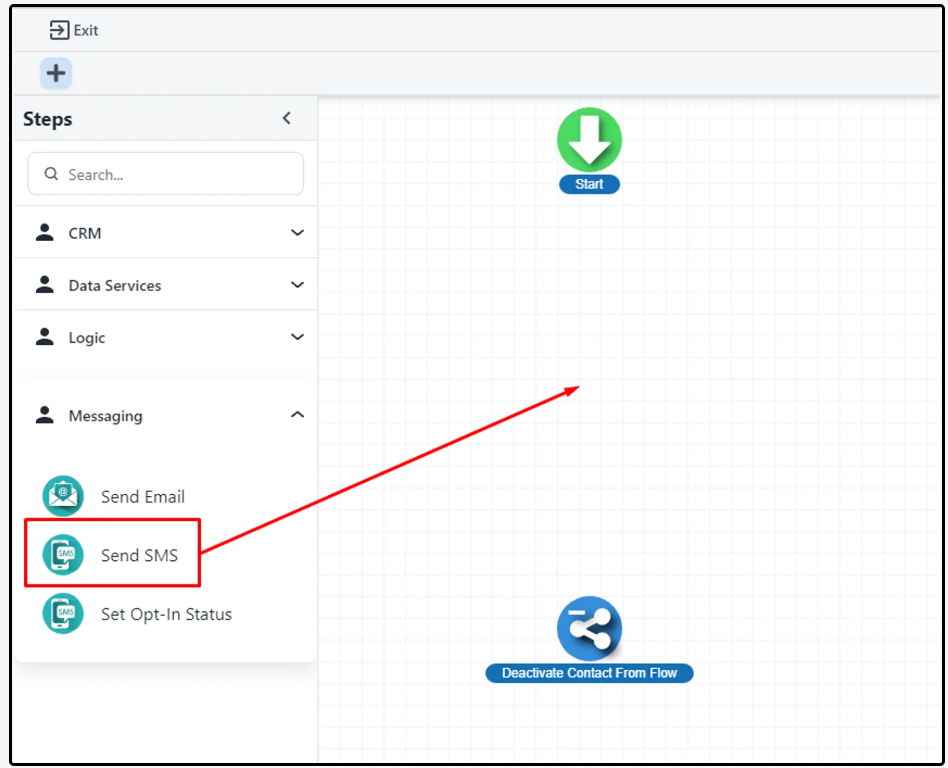Click the Set Opt-In Status icon
Viewport: 948px width, 768px height.
(63, 613)
